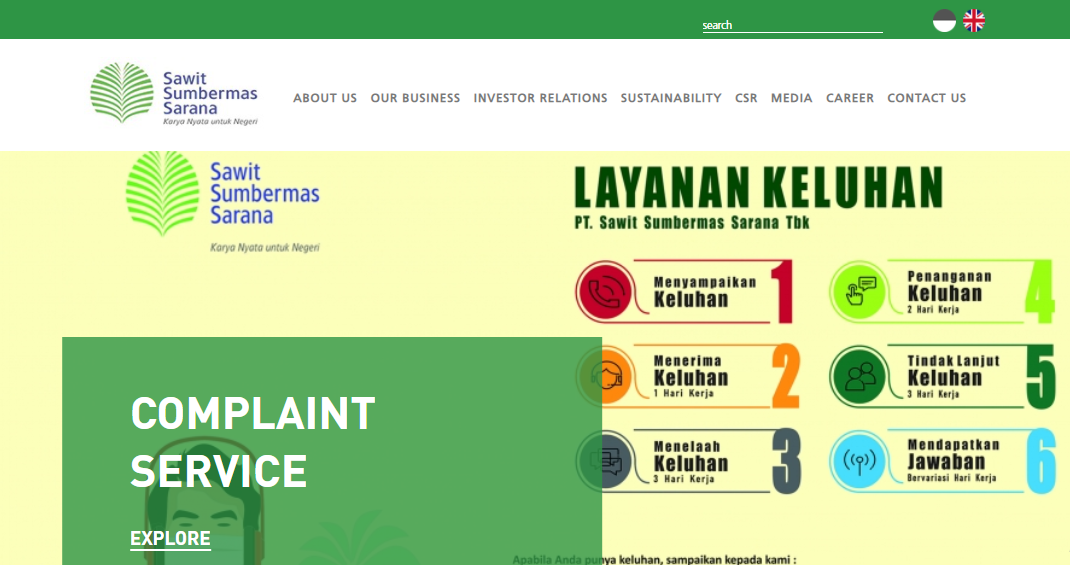Open the Career menu item
The image size is (1070, 565).
click(x=850, y=98)
